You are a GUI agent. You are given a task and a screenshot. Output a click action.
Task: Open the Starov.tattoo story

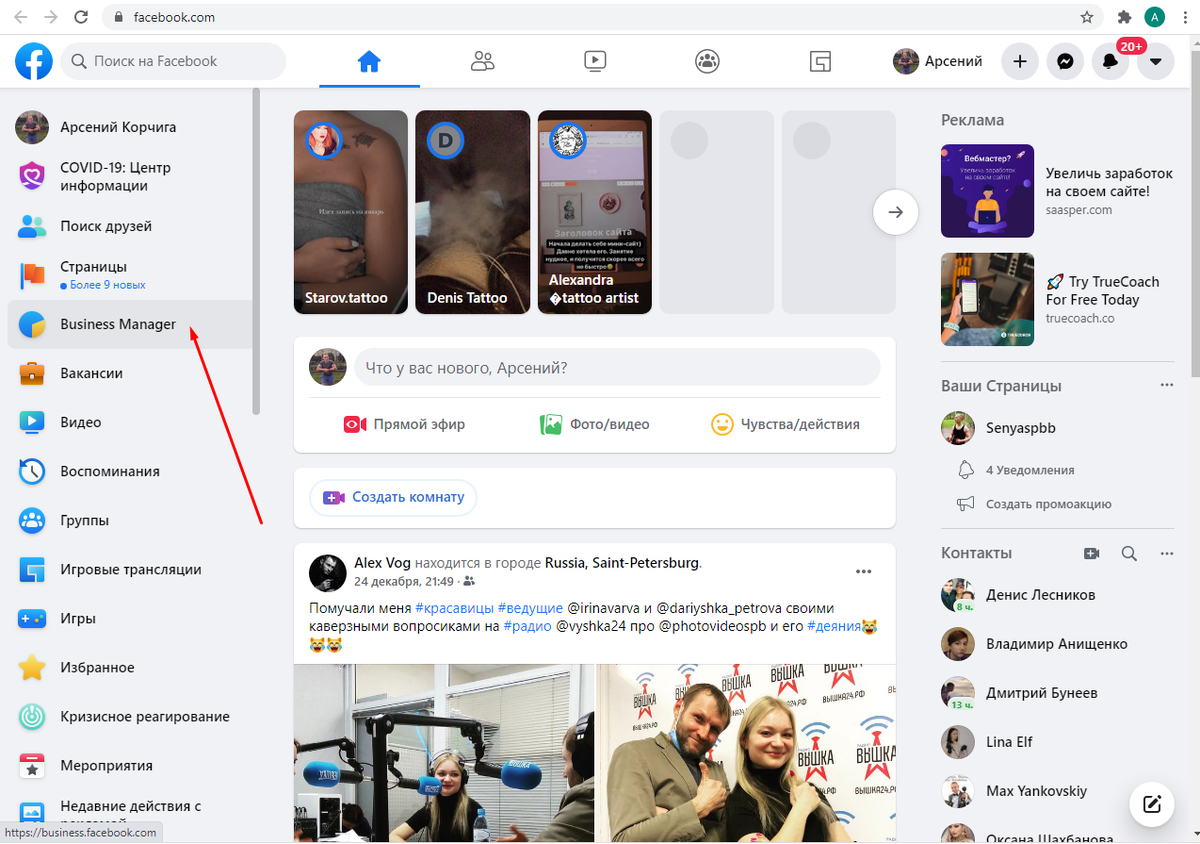(x=351, y=212)
